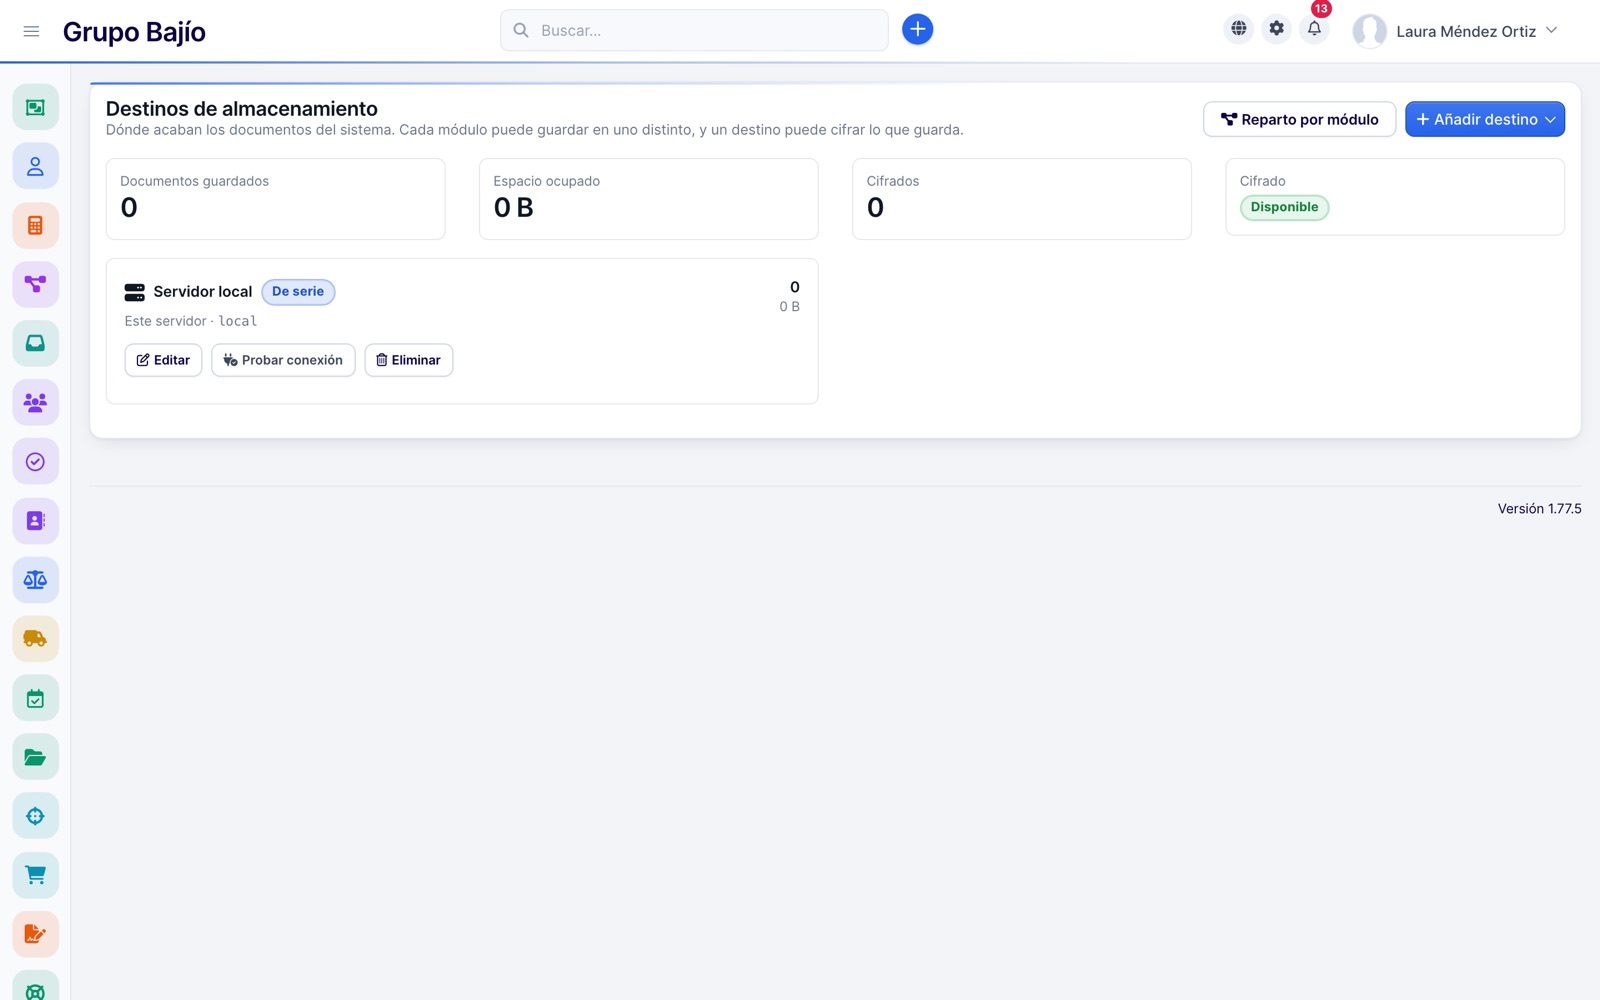Image resolution: width=1600 pixels, height=1000 pixels.
Task: Click the user avatar image
Action: click(x=1369, y=31)
